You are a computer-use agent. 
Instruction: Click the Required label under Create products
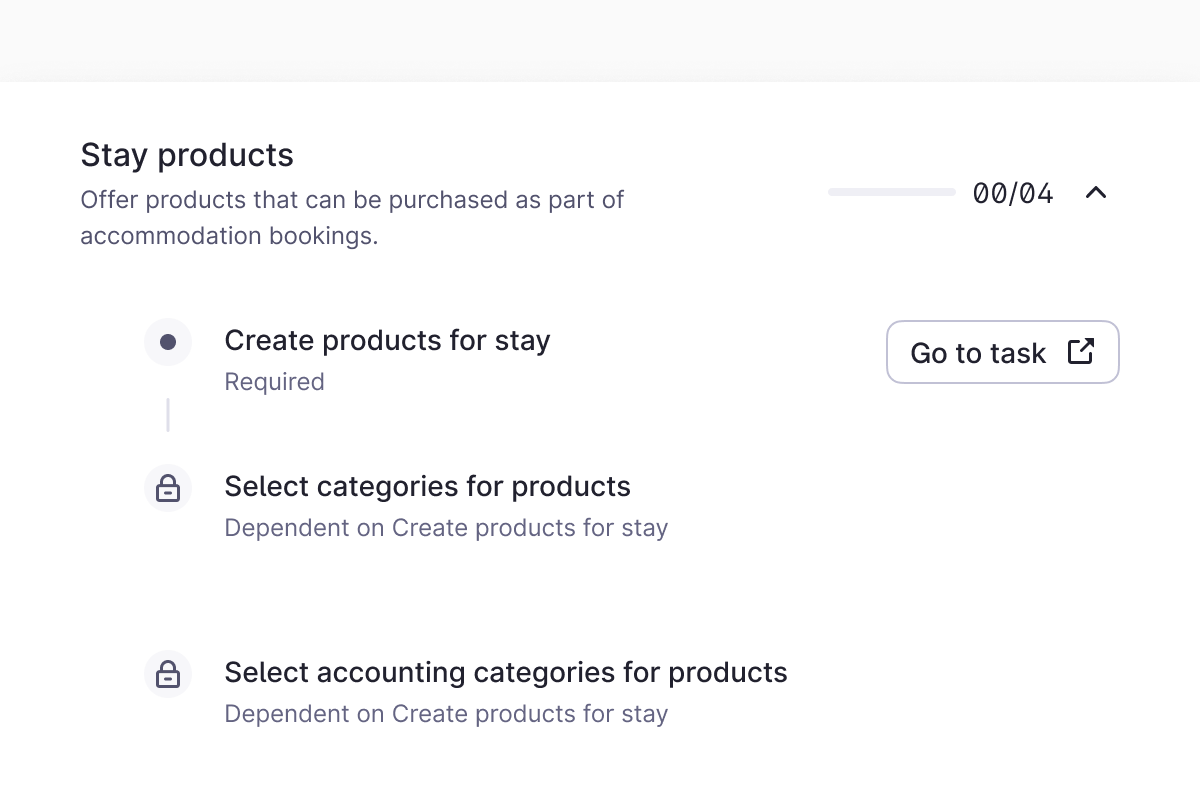tap(274, 382)
